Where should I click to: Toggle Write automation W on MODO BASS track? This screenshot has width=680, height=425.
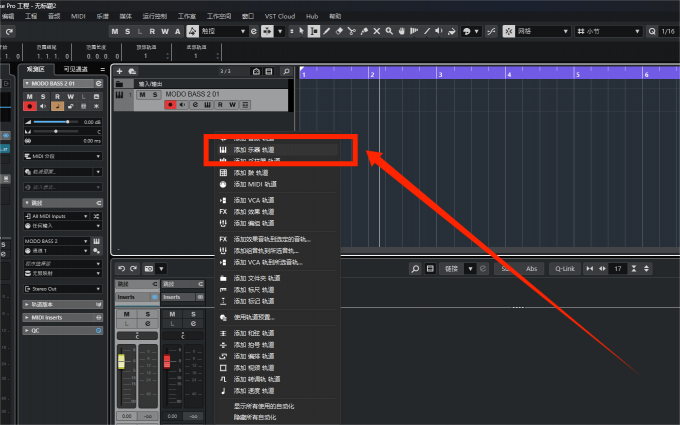232,105
